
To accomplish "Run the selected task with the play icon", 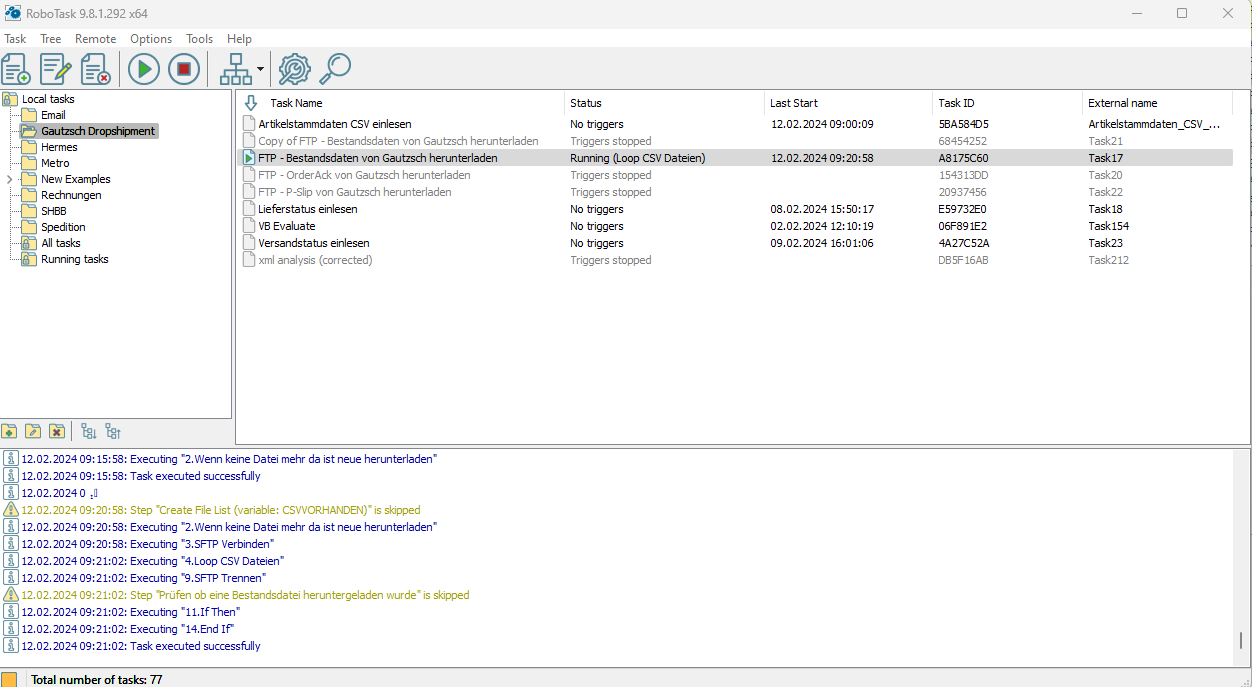I will (x=143, y=69).
